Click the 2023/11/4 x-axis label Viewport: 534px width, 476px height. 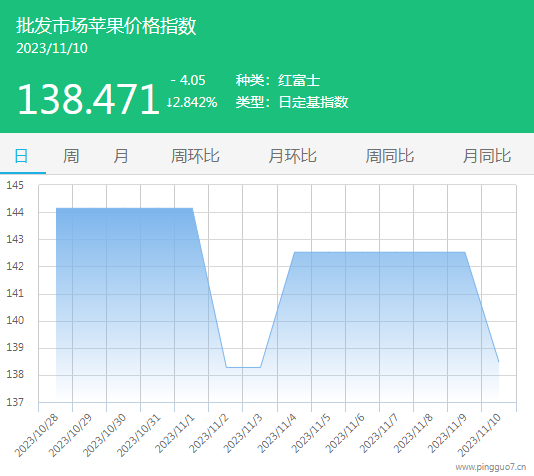coord(277,434)
